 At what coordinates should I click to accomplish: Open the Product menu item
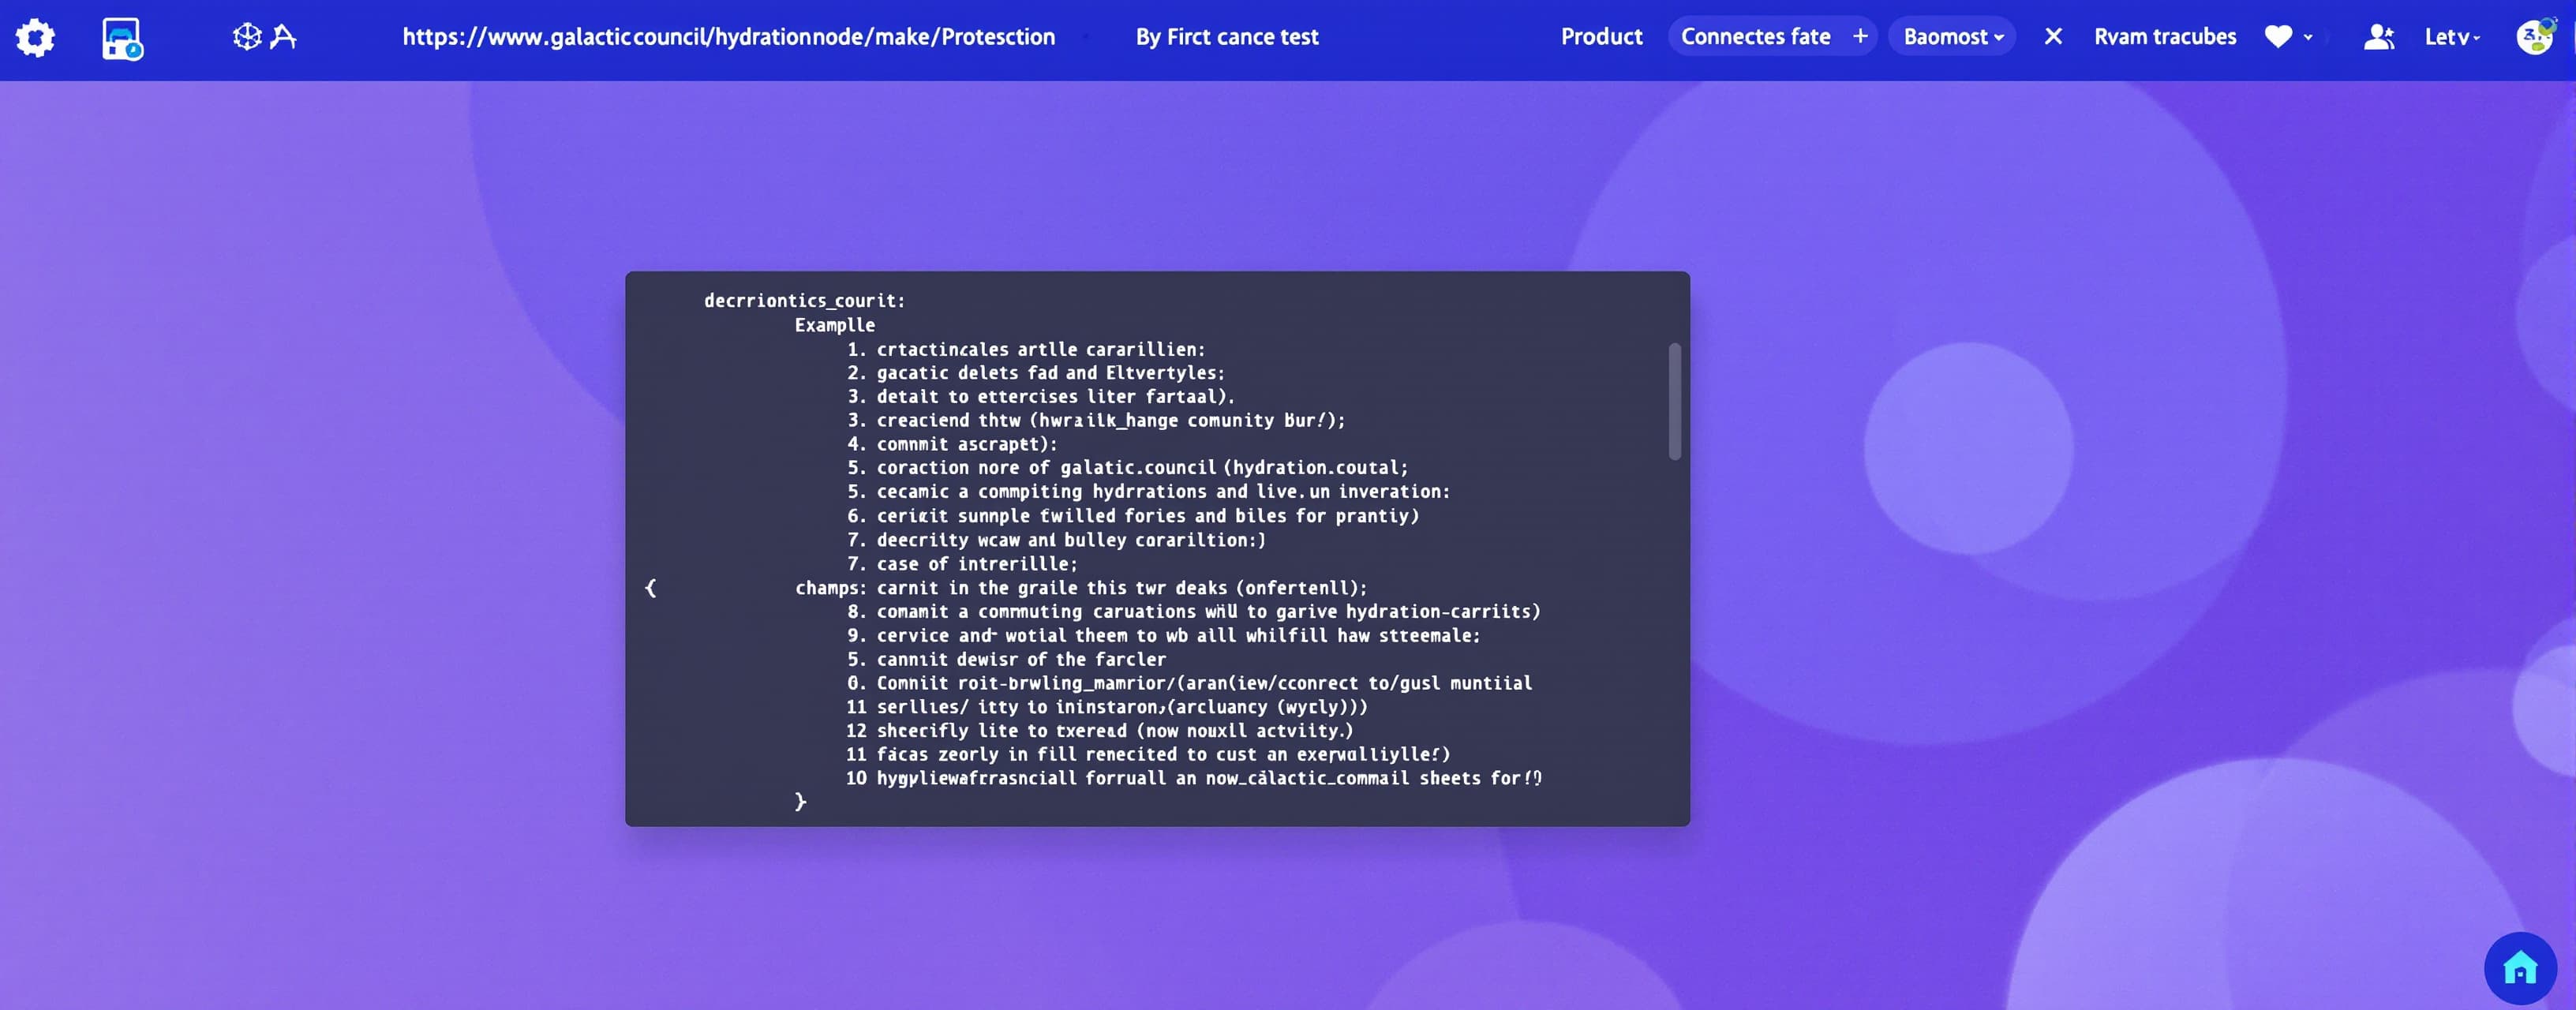pyautogui.click(x=1601, y=37)
